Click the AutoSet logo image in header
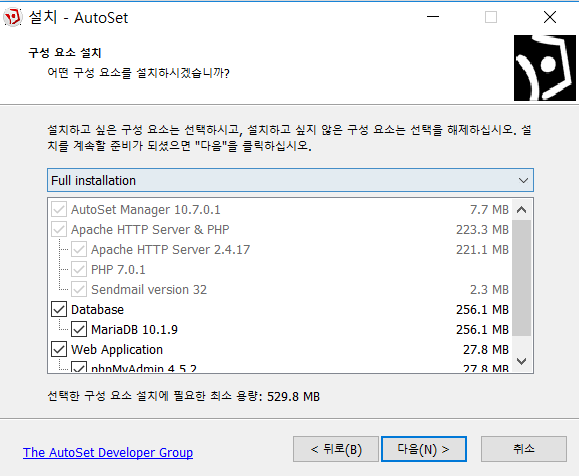Viewport: 579px width, 476px height. (544, 68)
